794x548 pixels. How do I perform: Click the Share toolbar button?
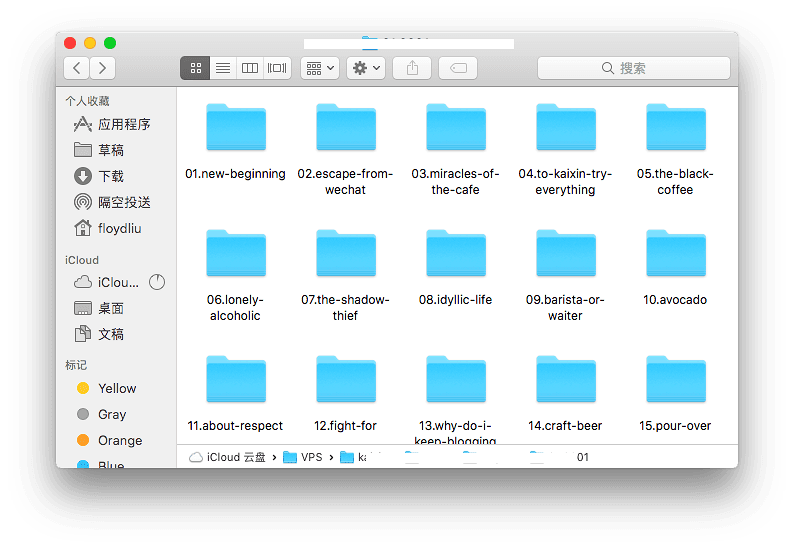click(x=411, y=68)
